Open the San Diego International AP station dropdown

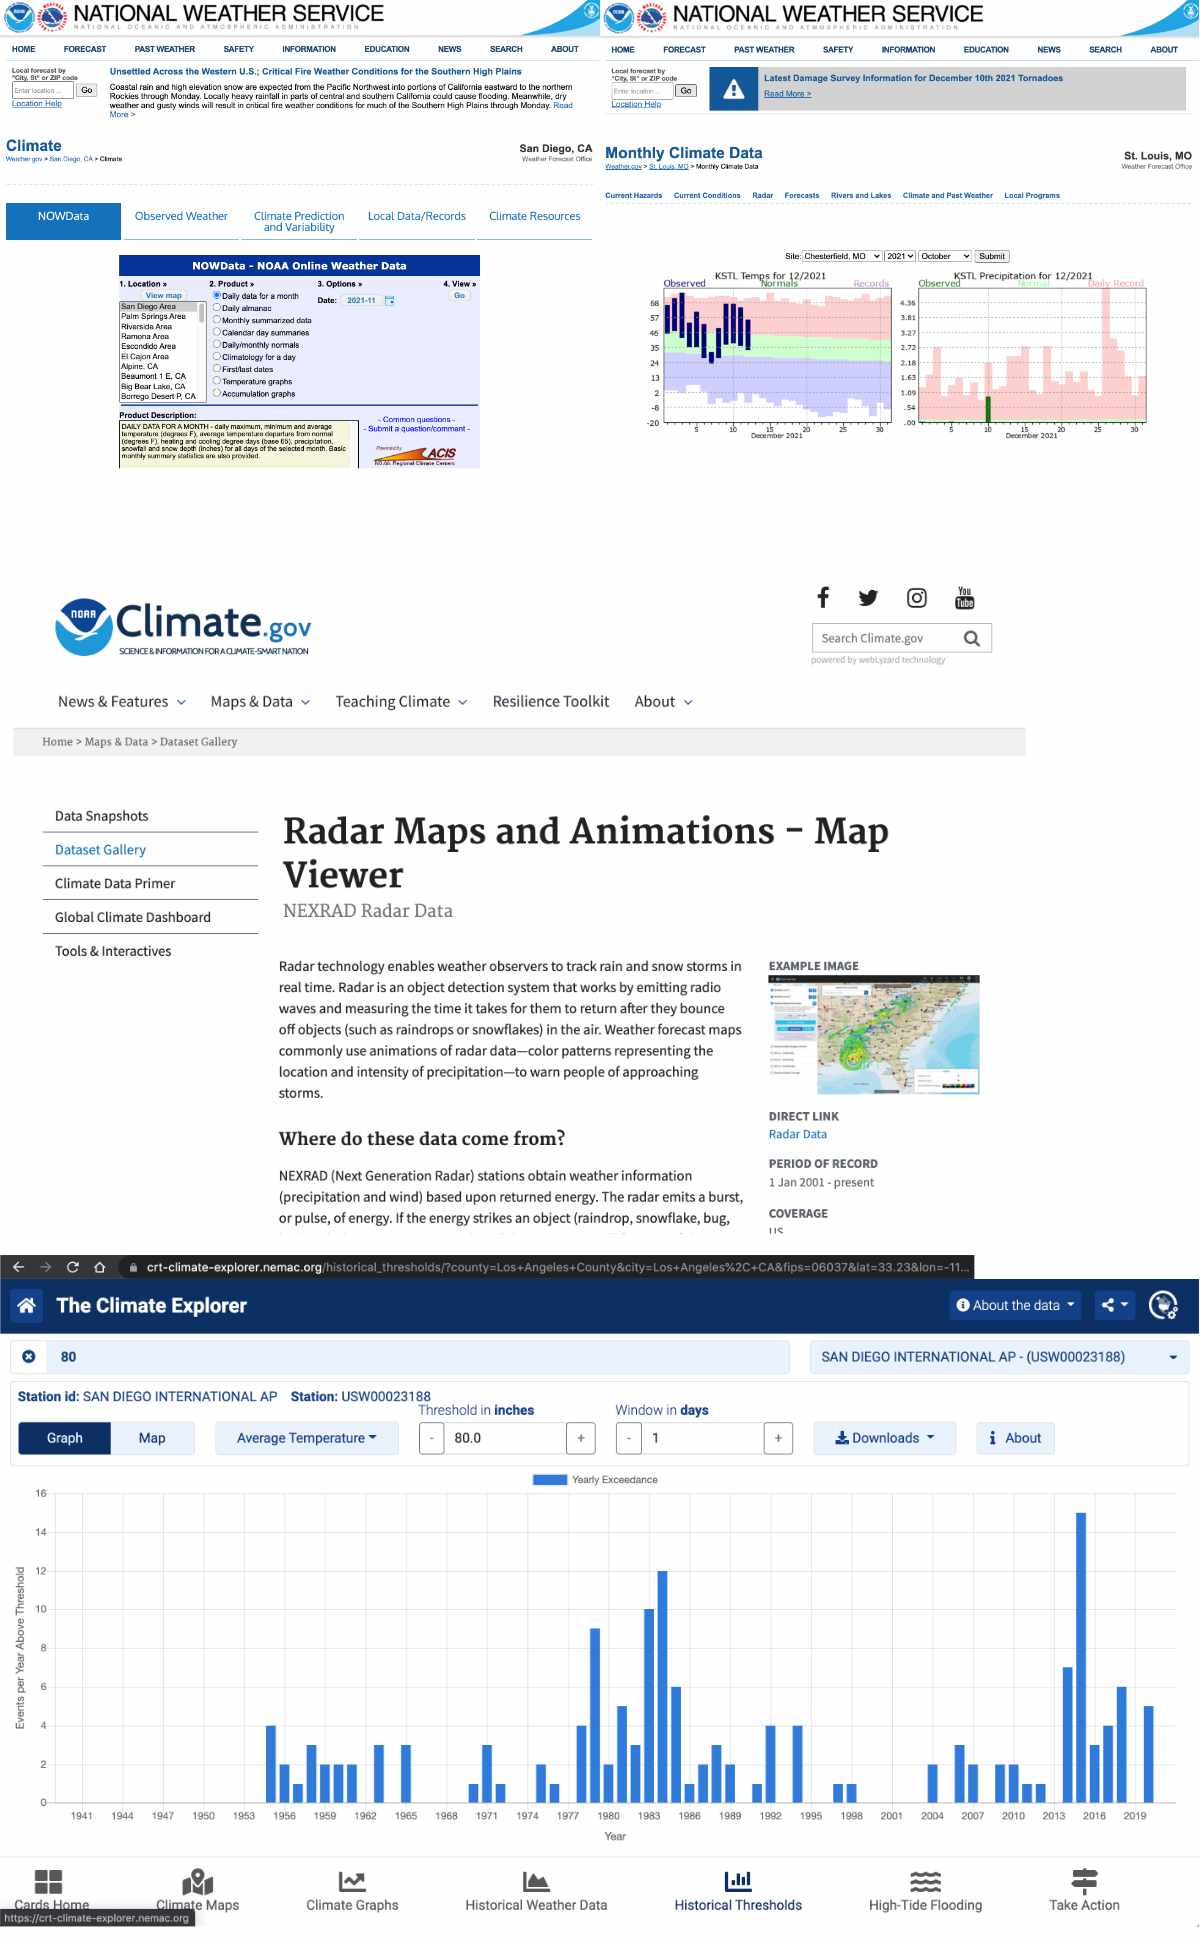pyautogui.click(x=999, y=1357)
